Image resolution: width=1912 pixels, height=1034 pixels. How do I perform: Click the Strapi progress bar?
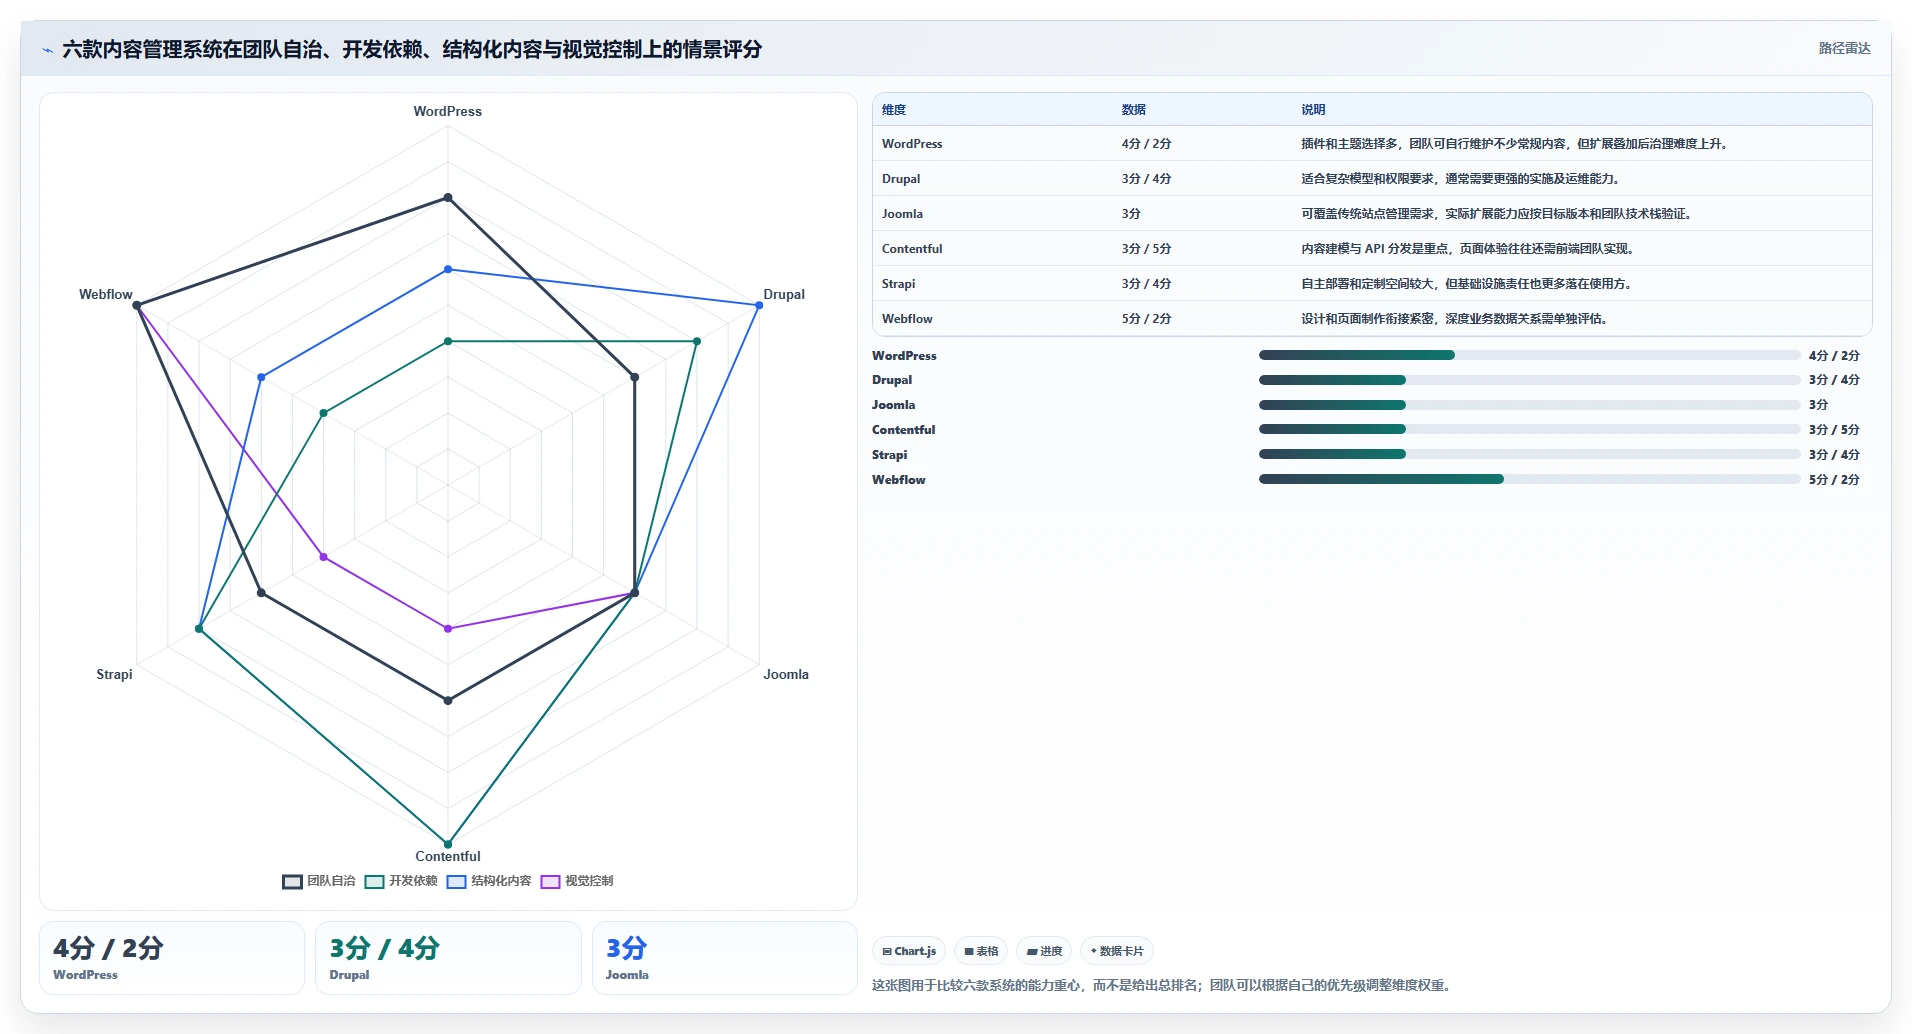tap(1529, 454)
